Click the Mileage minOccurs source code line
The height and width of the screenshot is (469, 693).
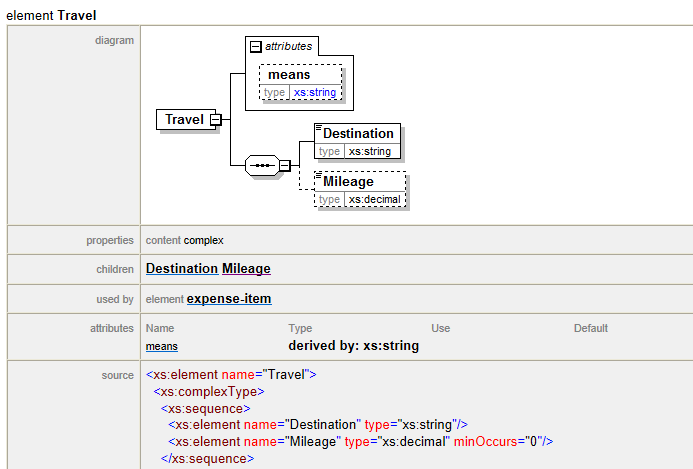360,441
